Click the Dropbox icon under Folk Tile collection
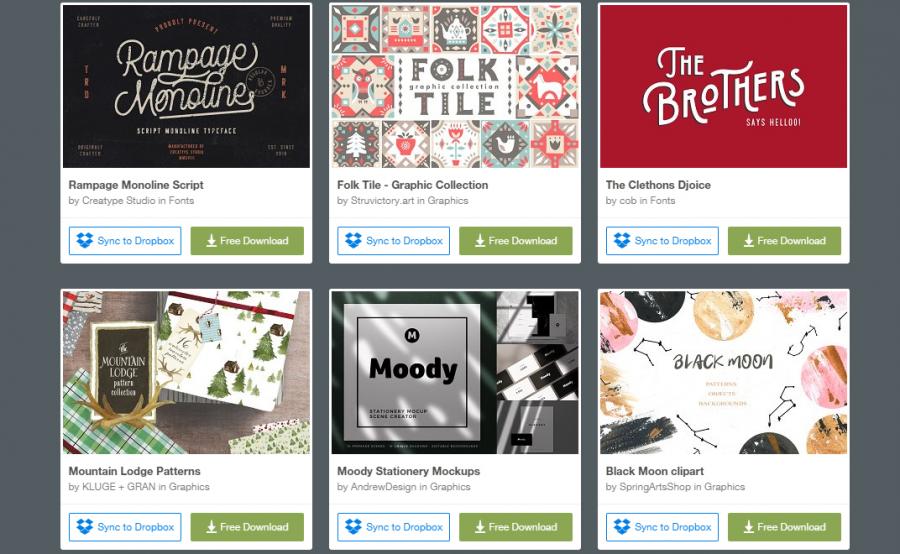This screenshot has height=554, width=900. 354,241
